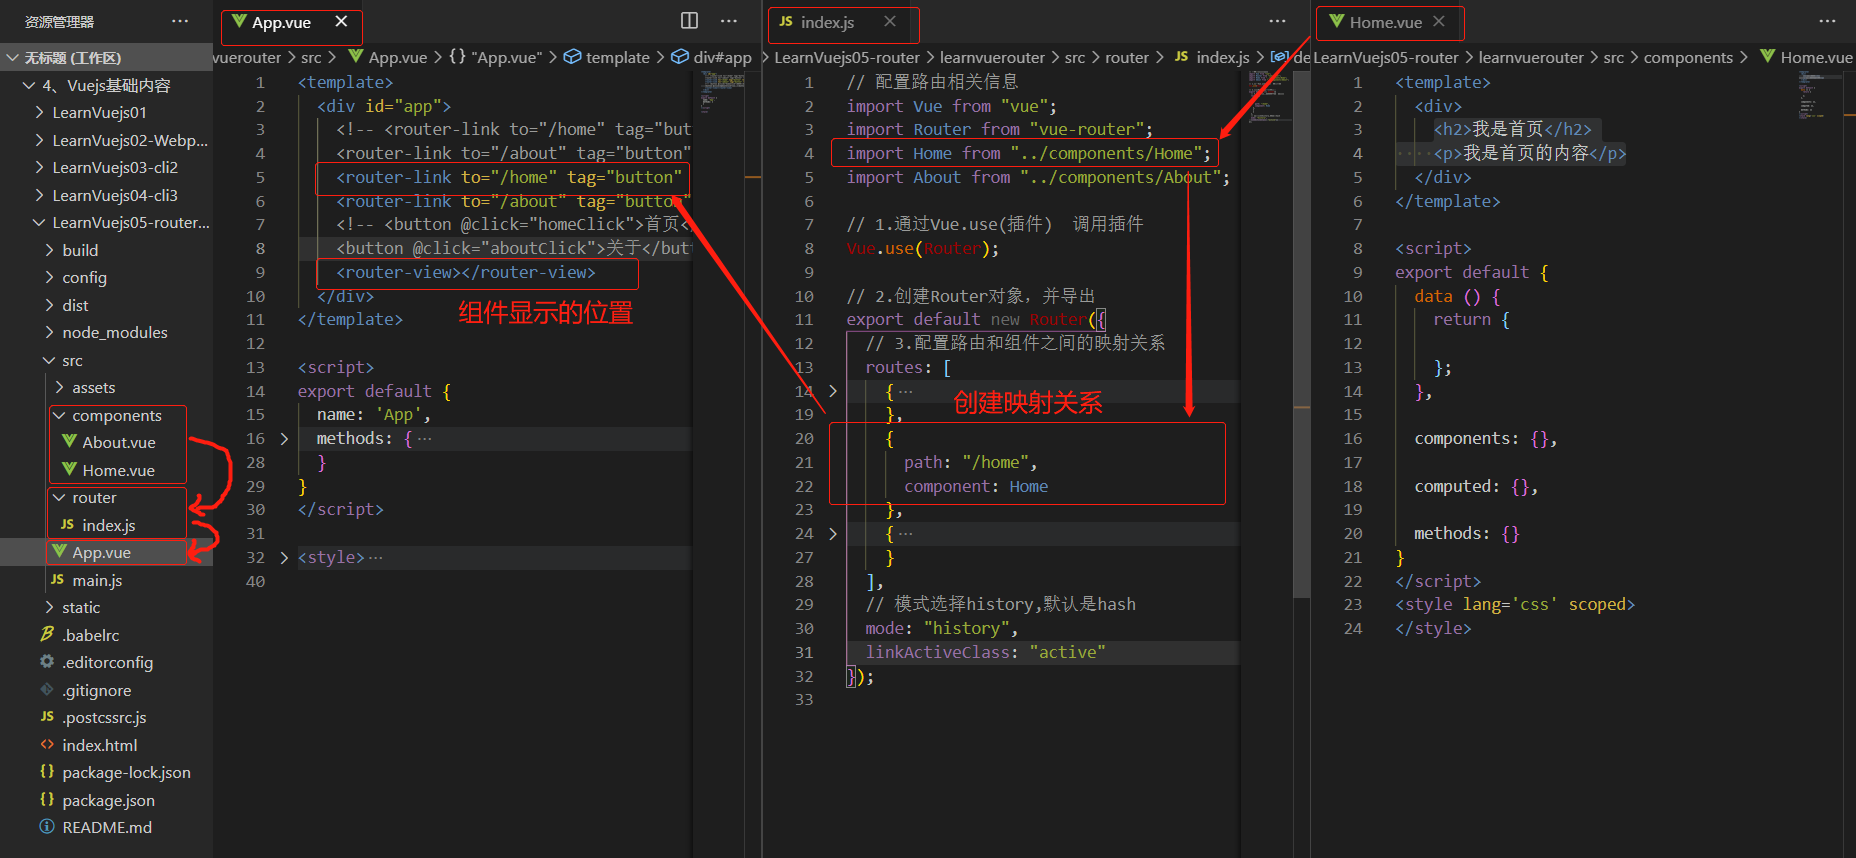Click the Babel icon beside .babelrc
Image resolution: width=1856 pixels, height=858 pixels.
[x=47, y=635]
